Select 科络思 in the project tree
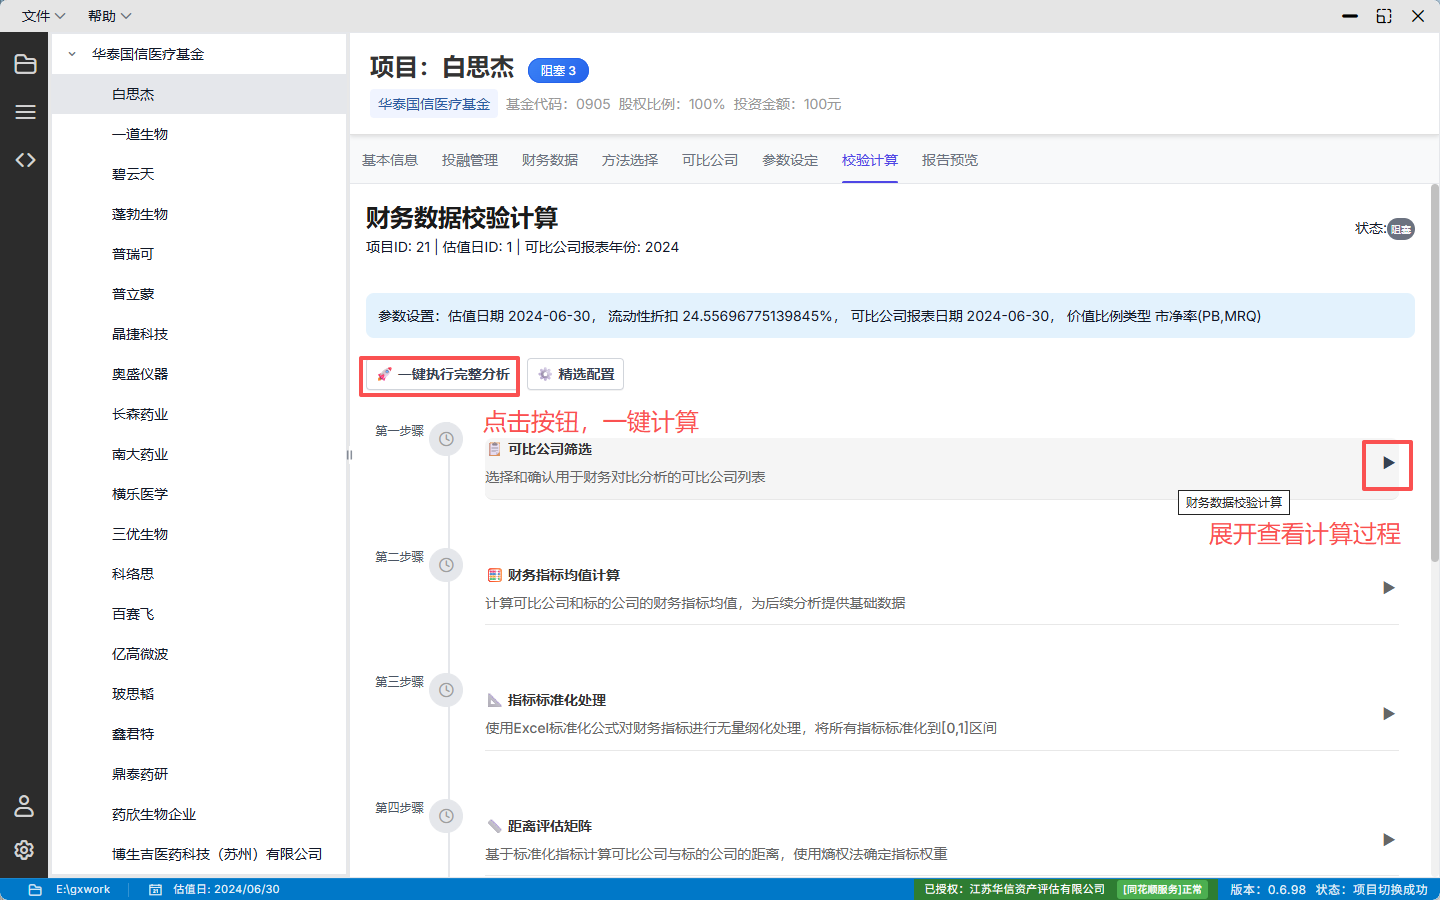This screenshot has height=900, width=1440. pyautogui.click(x=198, y=574)
